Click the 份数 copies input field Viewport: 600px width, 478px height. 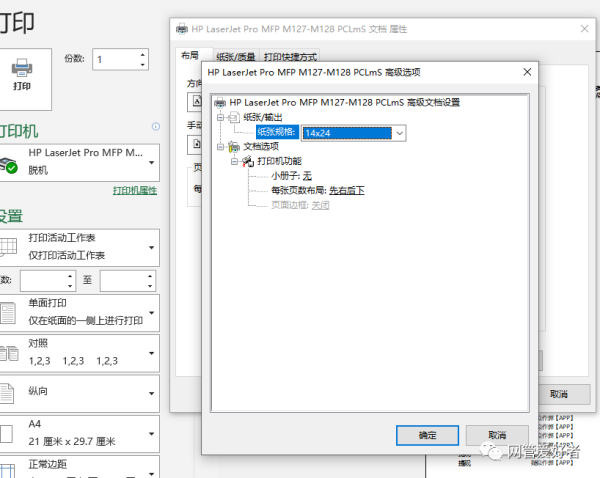tap(115, 59)
